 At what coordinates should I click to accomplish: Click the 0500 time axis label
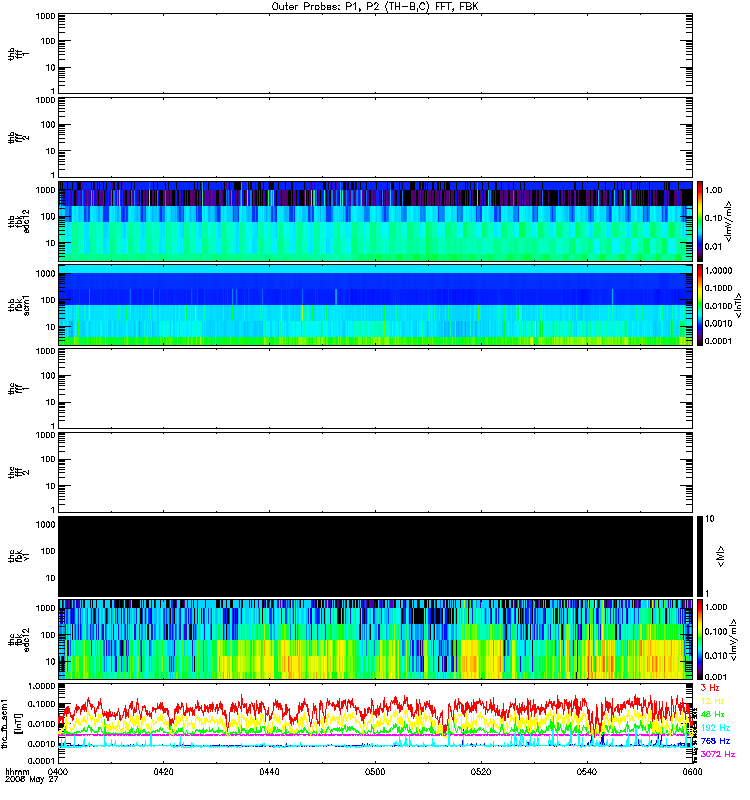click(x=375, y=771)
